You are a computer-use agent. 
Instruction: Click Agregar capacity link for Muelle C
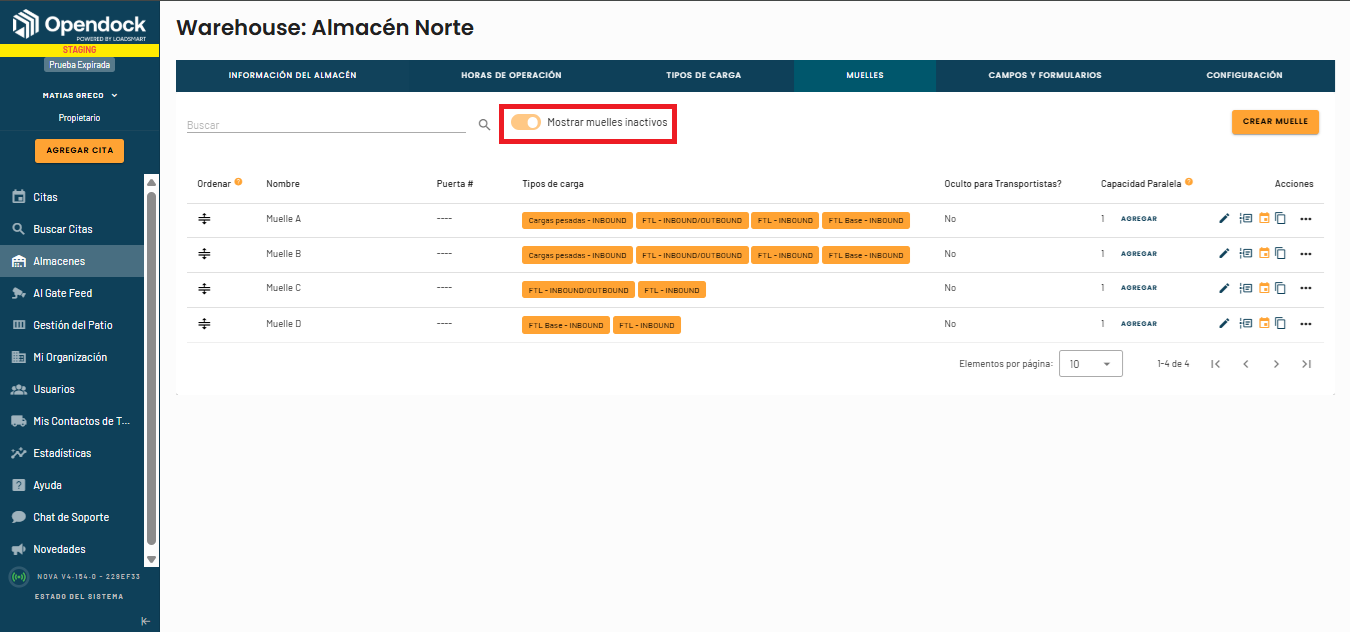(1139, 288)
